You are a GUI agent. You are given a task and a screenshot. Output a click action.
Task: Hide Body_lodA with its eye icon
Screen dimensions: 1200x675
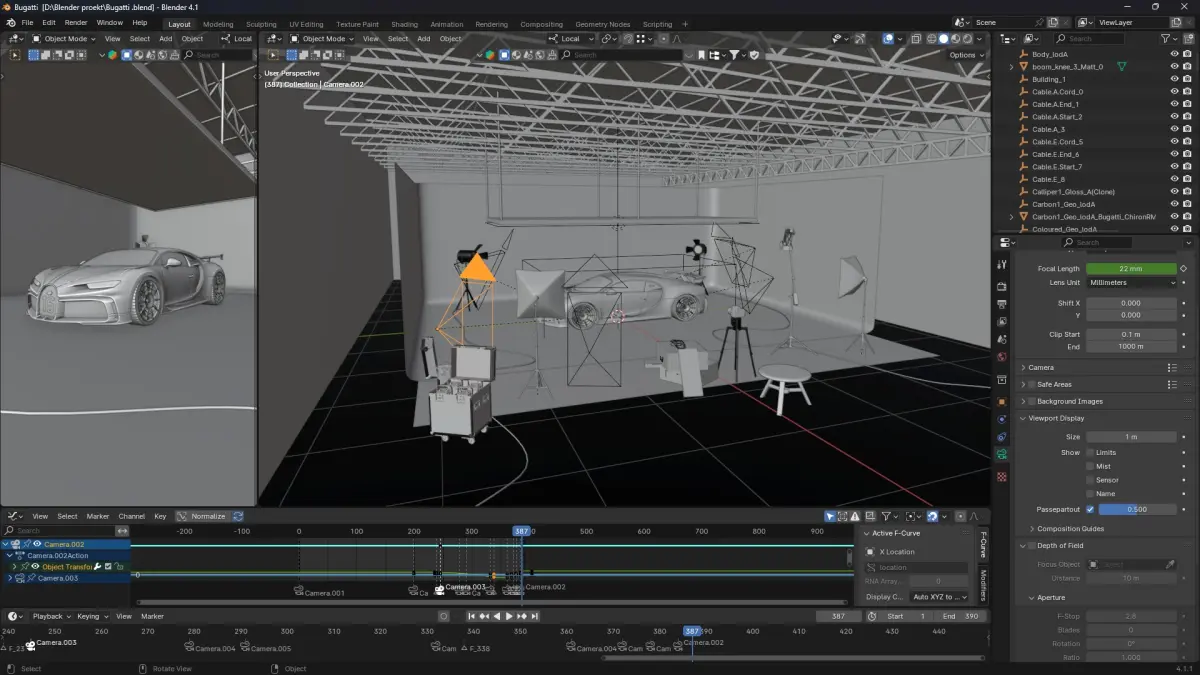1175,54
